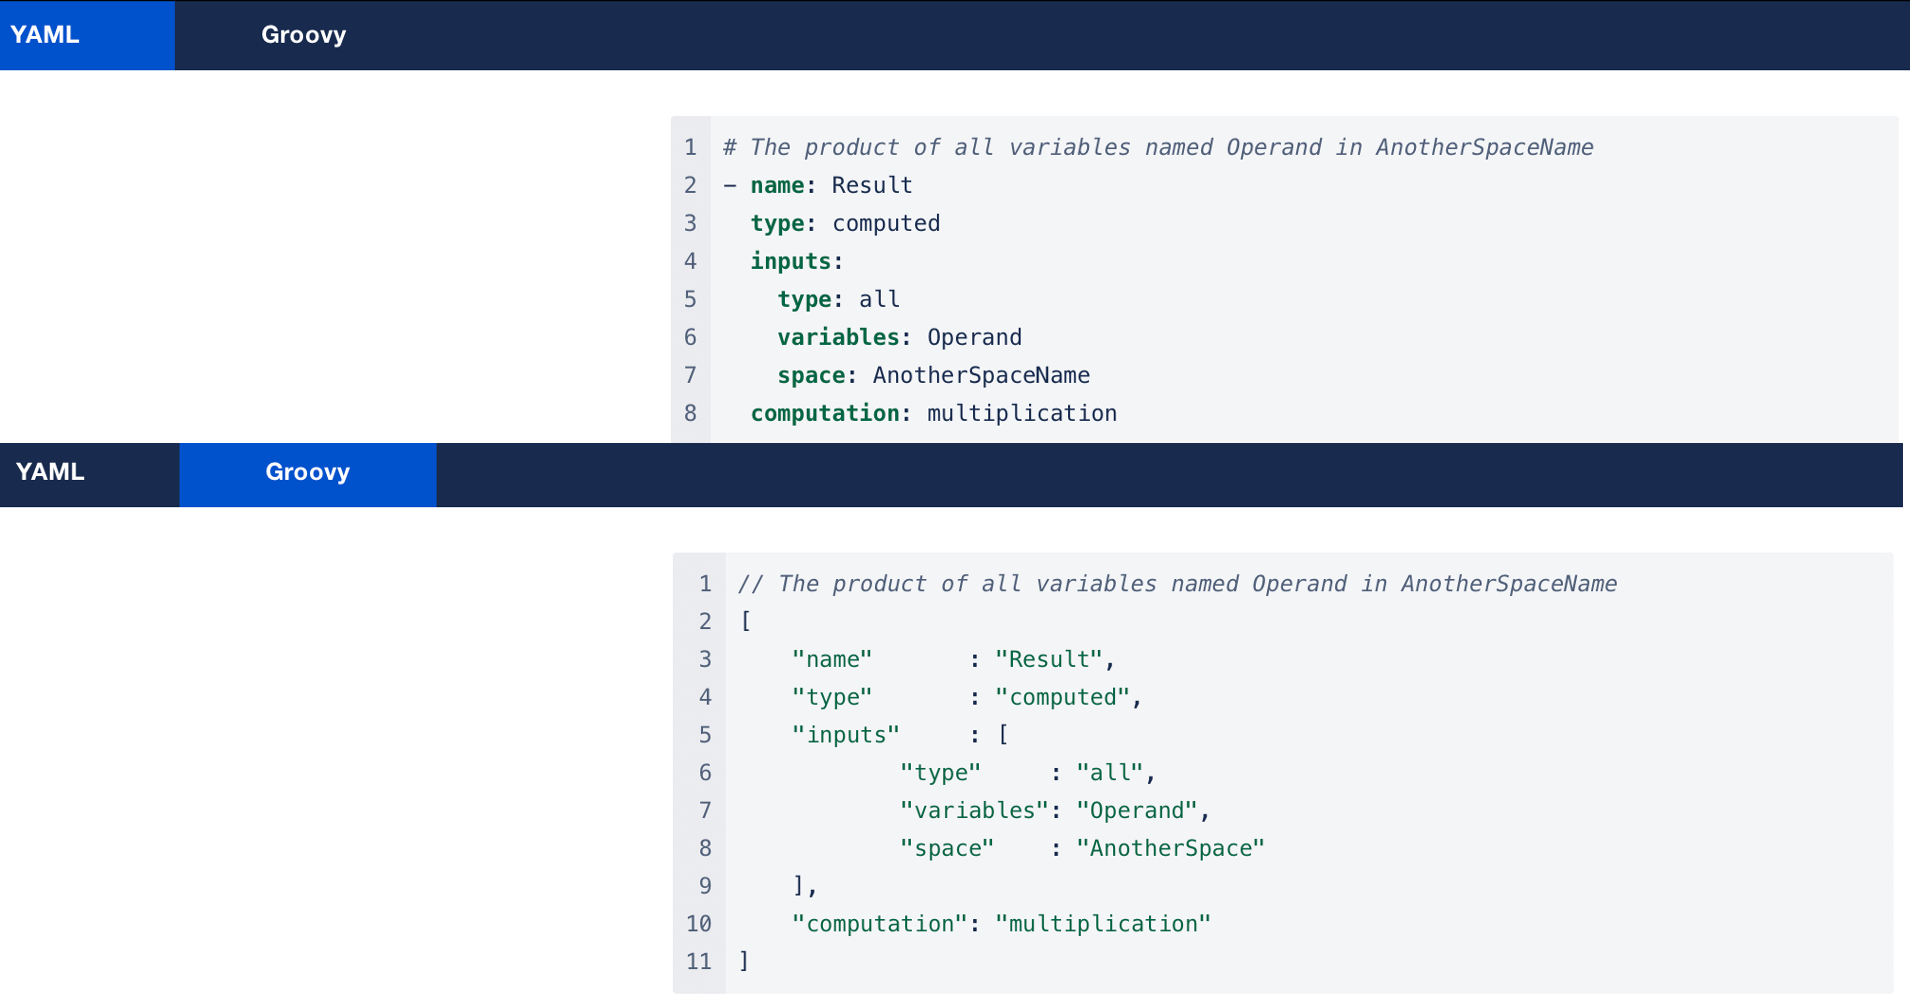Click 'variables: Operand' in the YAML snippet

click(899, 337)
